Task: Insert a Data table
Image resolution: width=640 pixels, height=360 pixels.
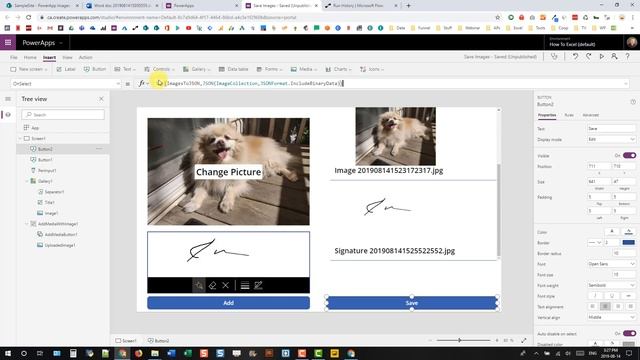Action: (x=233, y=69)
